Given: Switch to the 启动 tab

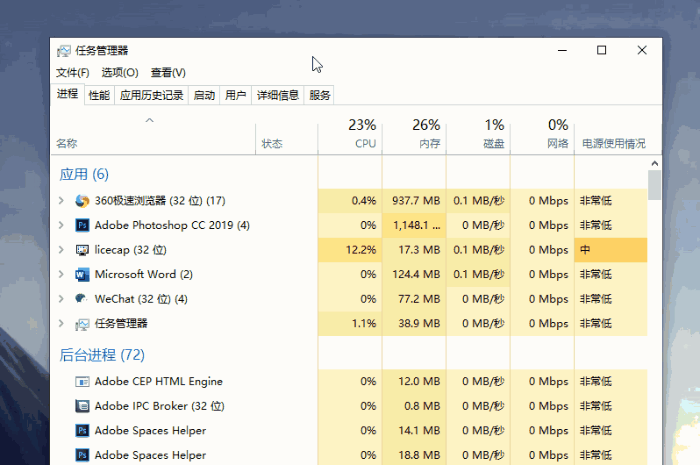Looking at the screenshot, I should pos(204,95).
